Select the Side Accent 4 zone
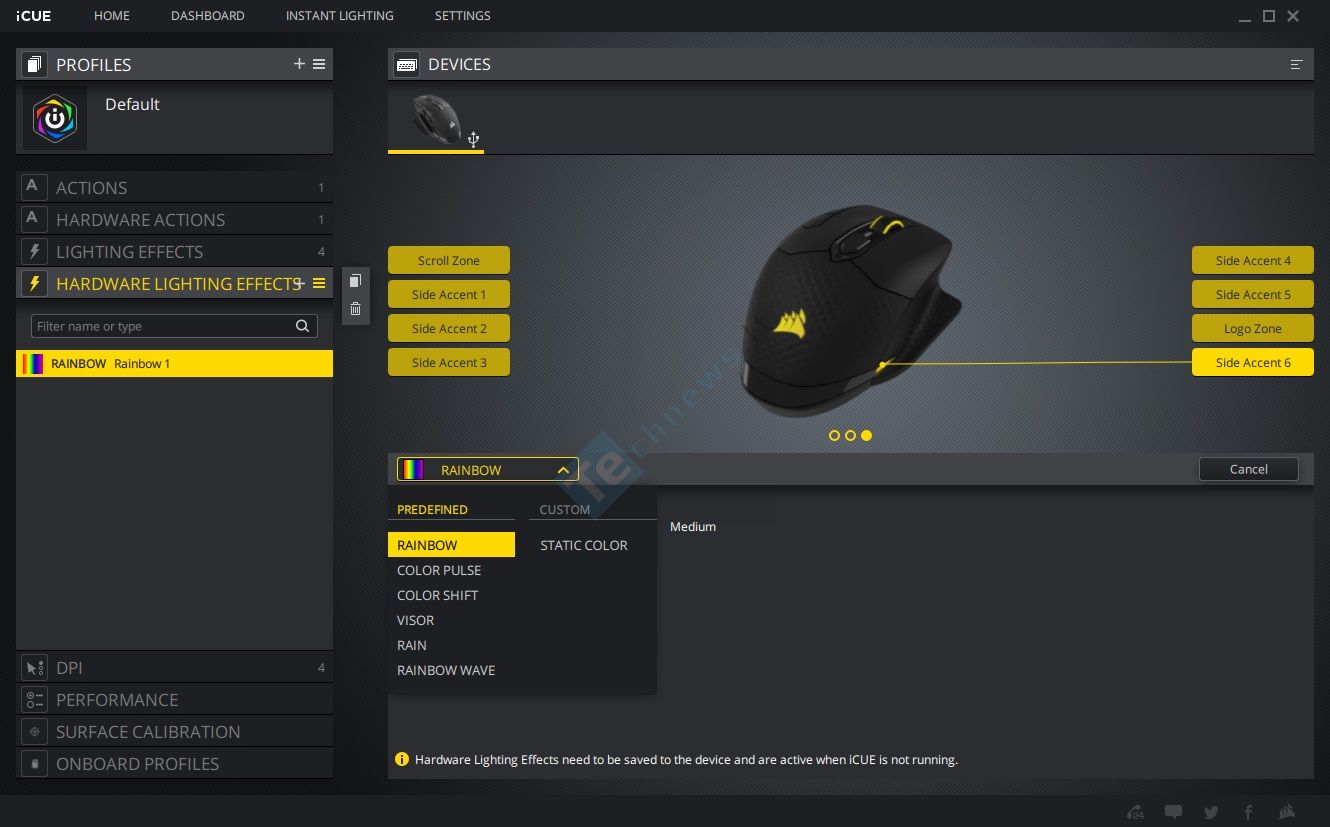The image size is (1330, 827). coord(1253,260)
